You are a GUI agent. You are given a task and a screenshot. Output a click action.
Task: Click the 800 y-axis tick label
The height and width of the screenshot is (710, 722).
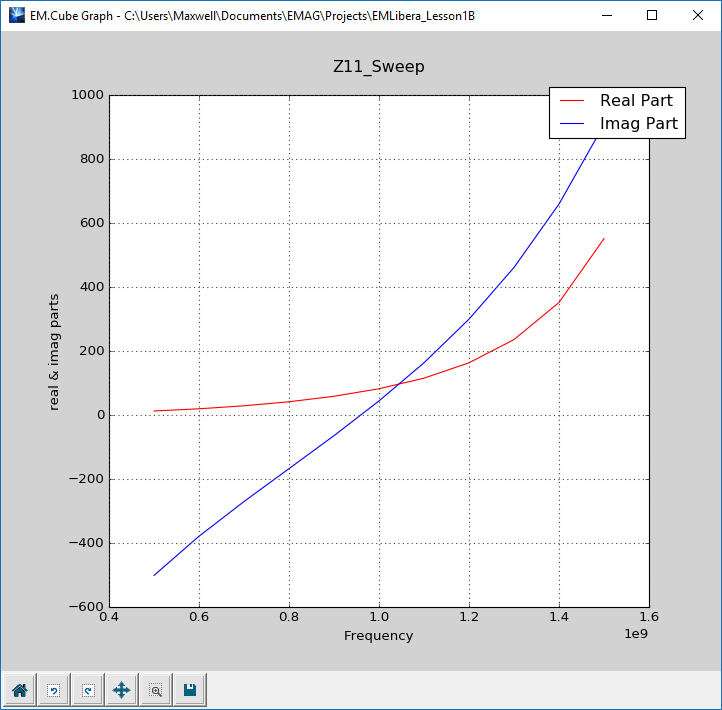(x=92, y=159)
